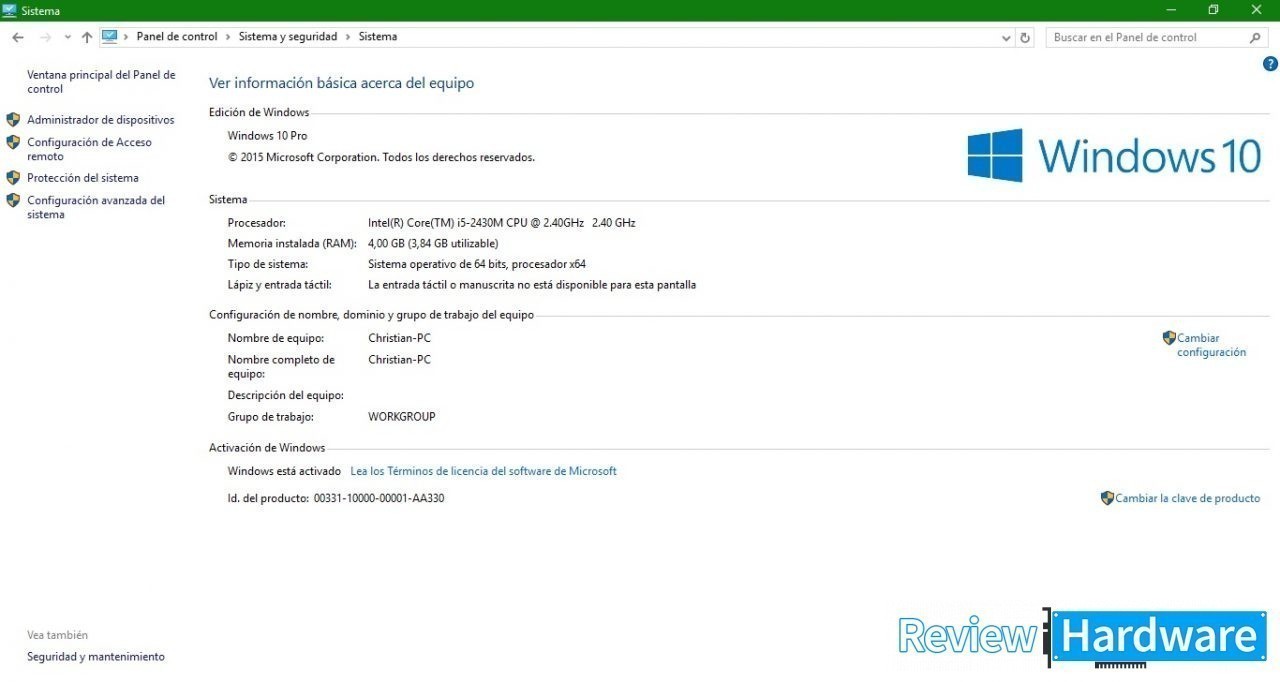Click the Windows 10 logo
The image size is (1280, 682).
pyautogui.click(x=1114, y=155)
